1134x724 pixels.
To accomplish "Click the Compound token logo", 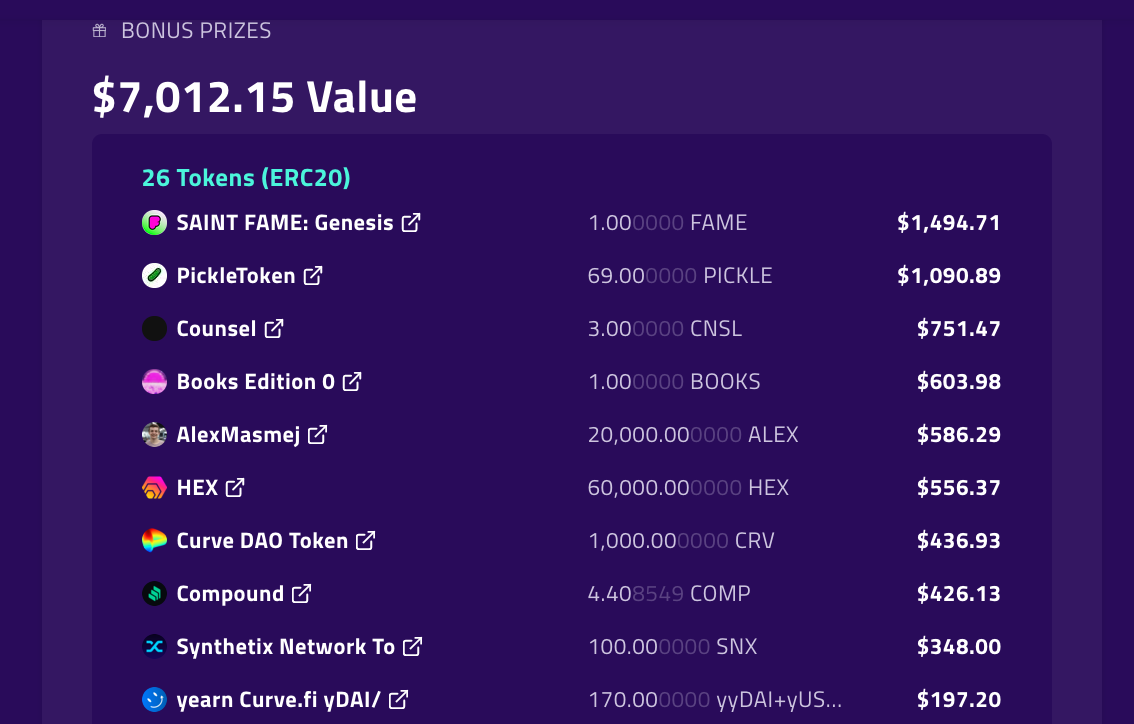I will pos(154,594).
